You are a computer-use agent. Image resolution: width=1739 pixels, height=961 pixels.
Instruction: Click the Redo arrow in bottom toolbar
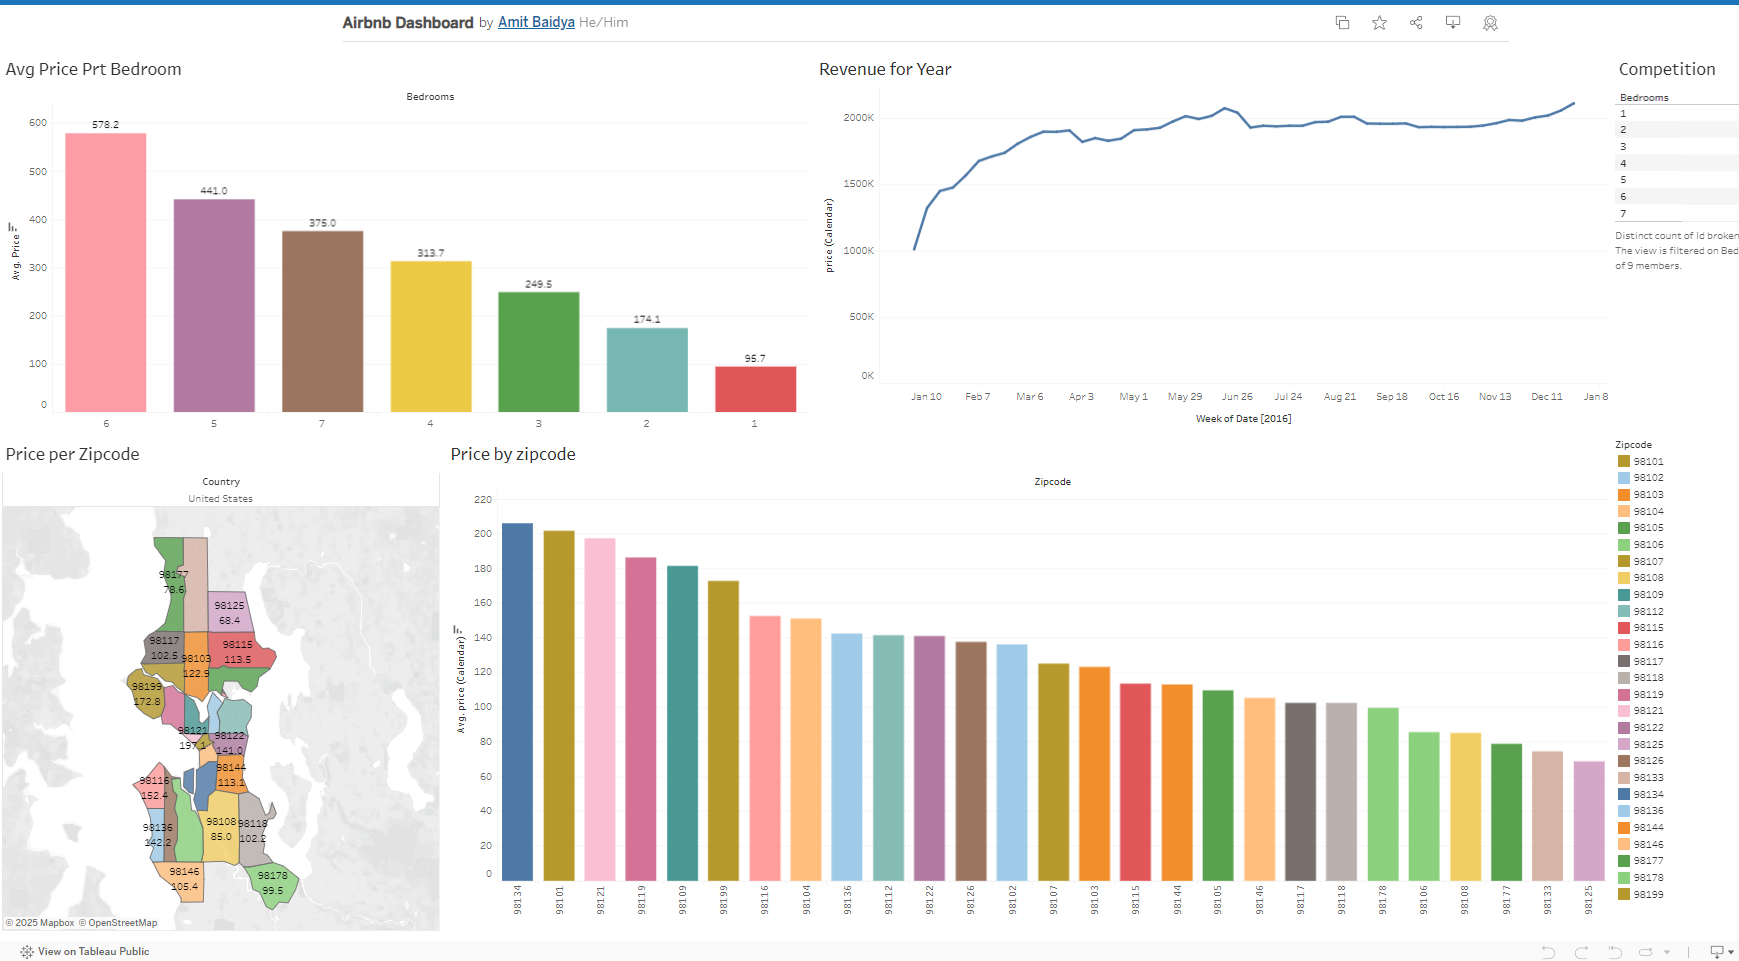pyautogui.click(x=1581, y=952)
